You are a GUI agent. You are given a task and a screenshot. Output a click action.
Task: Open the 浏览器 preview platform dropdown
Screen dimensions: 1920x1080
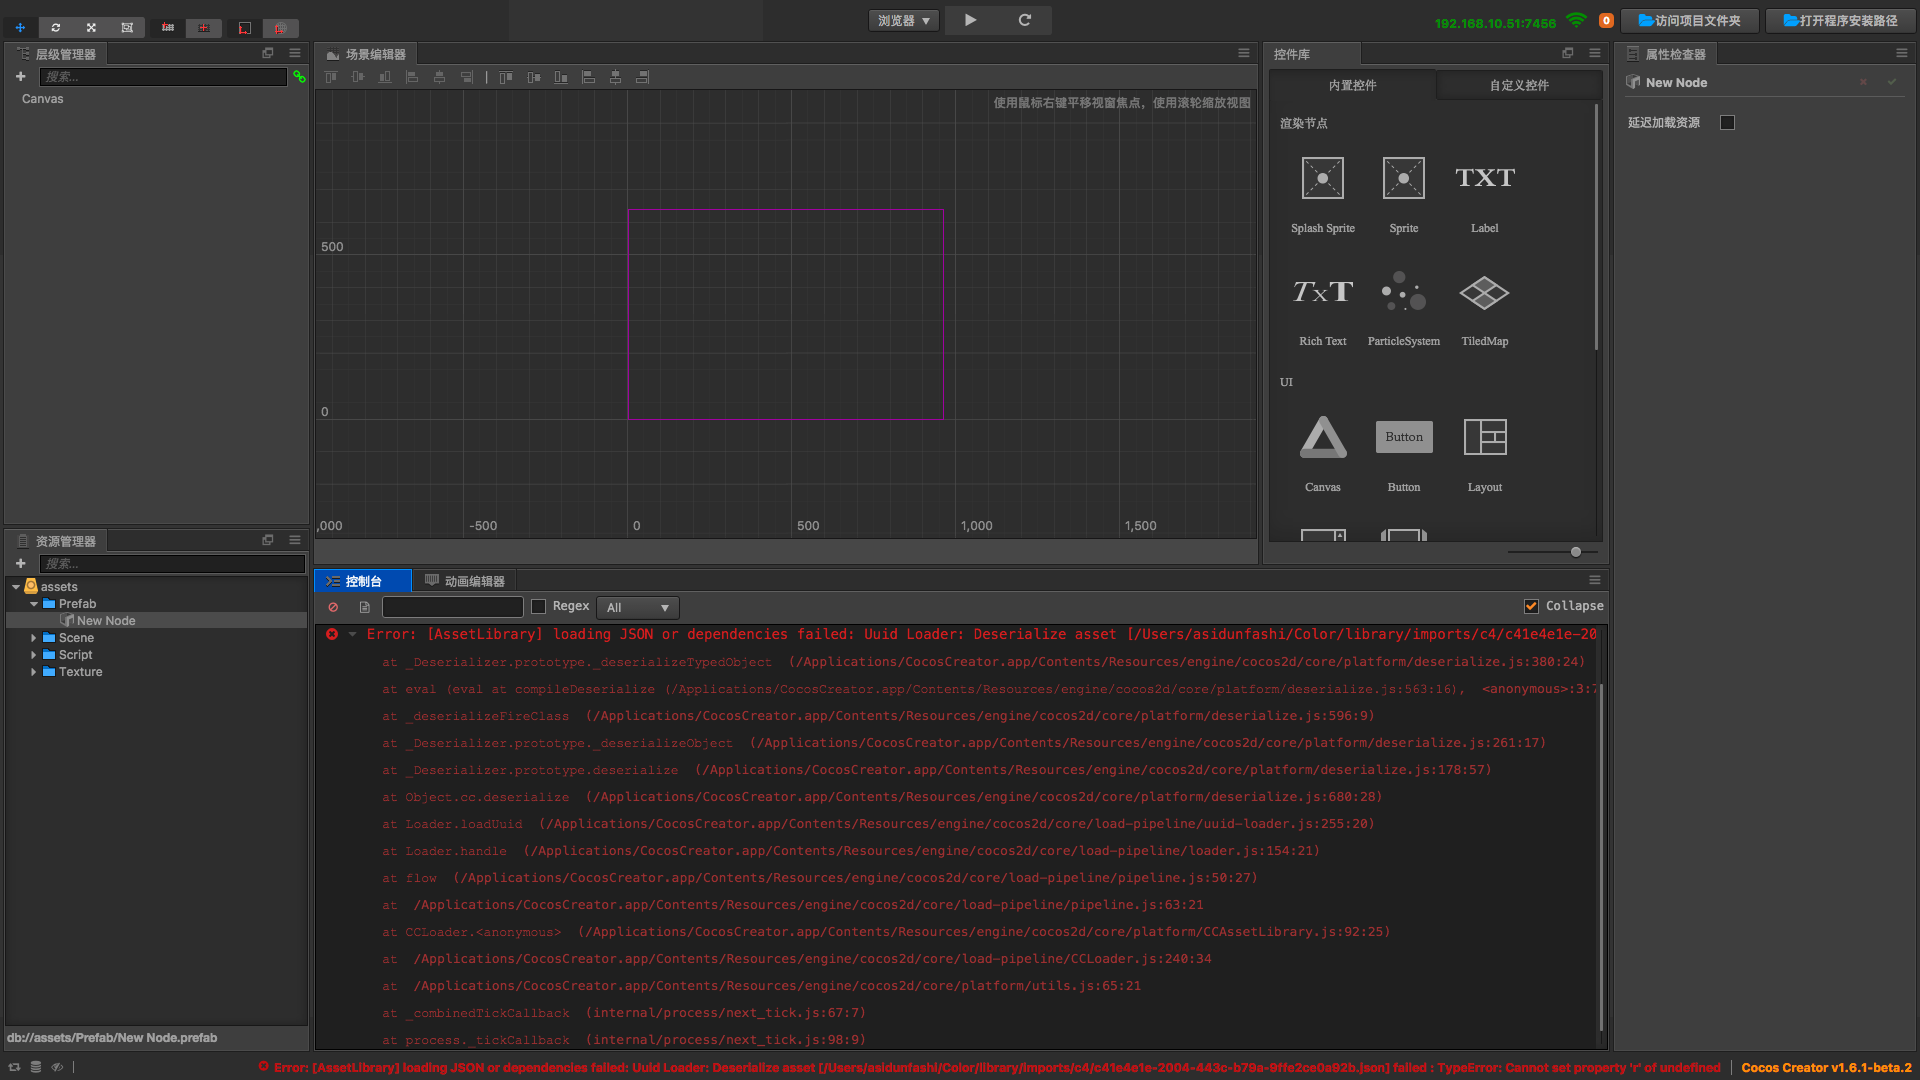903,21
